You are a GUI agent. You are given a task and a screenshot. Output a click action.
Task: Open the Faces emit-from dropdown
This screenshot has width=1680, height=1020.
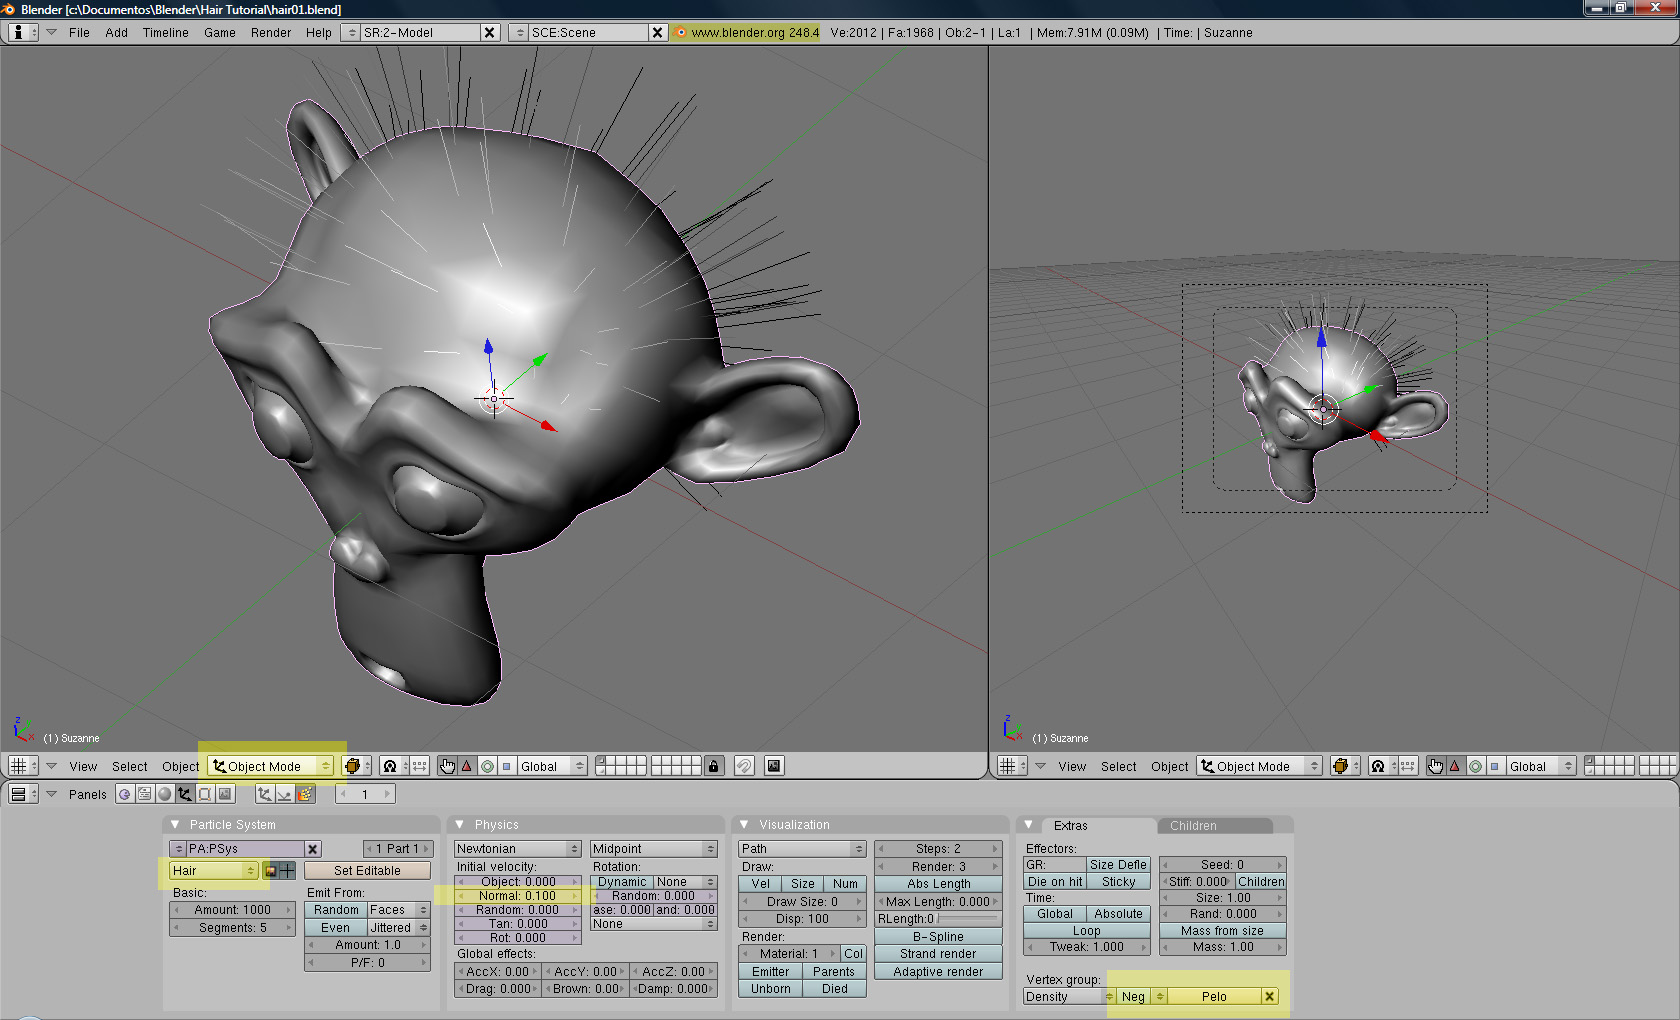tap(398, 910)
